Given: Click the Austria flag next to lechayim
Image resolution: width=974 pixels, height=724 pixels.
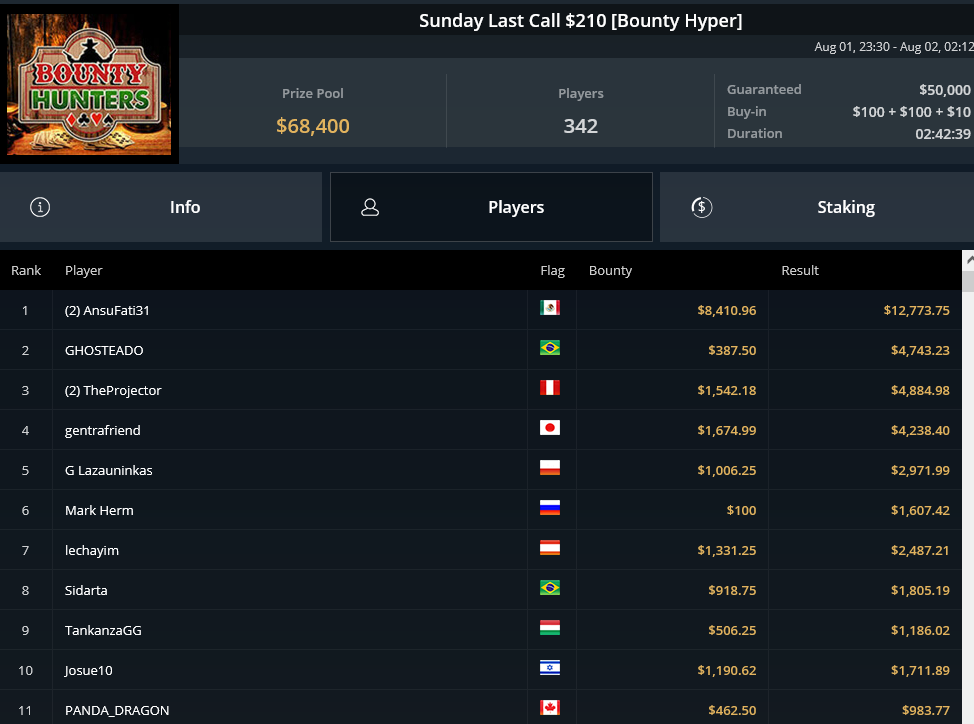Looking at the screenshot, I should (550, 548).
